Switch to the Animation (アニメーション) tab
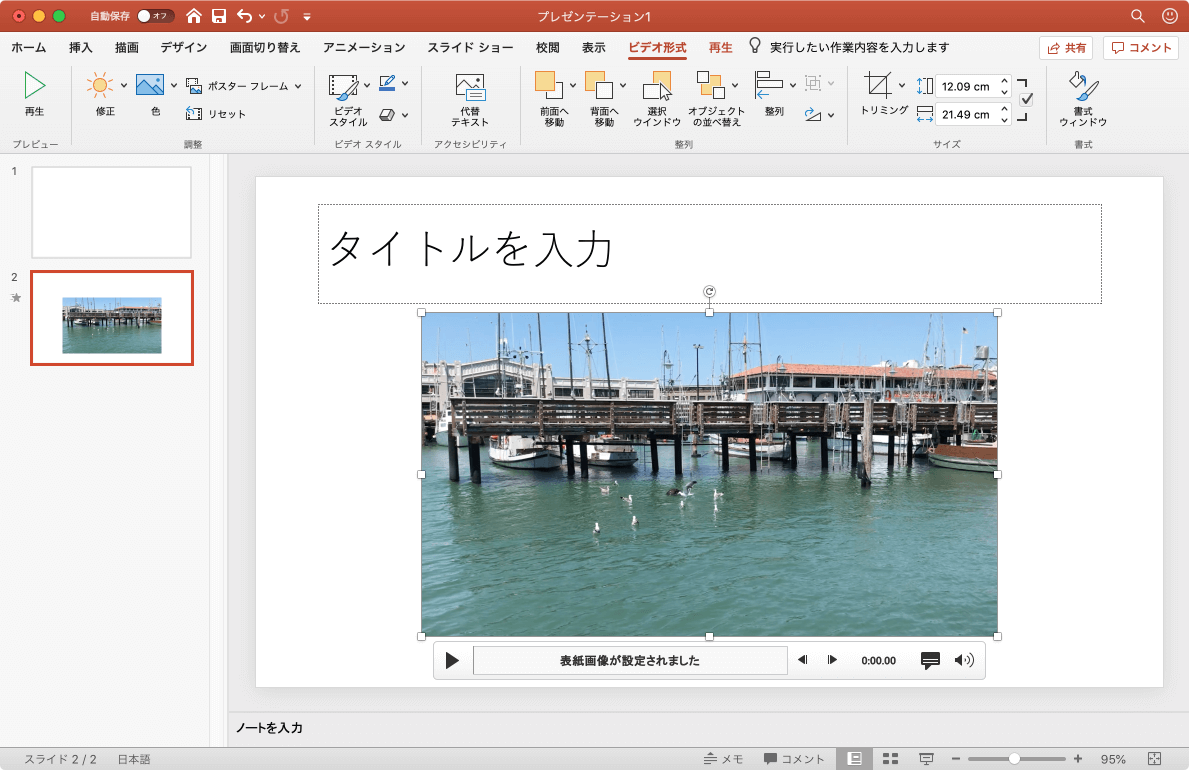Viewport: 1189px width, 770px height. (x=364, y=47)
